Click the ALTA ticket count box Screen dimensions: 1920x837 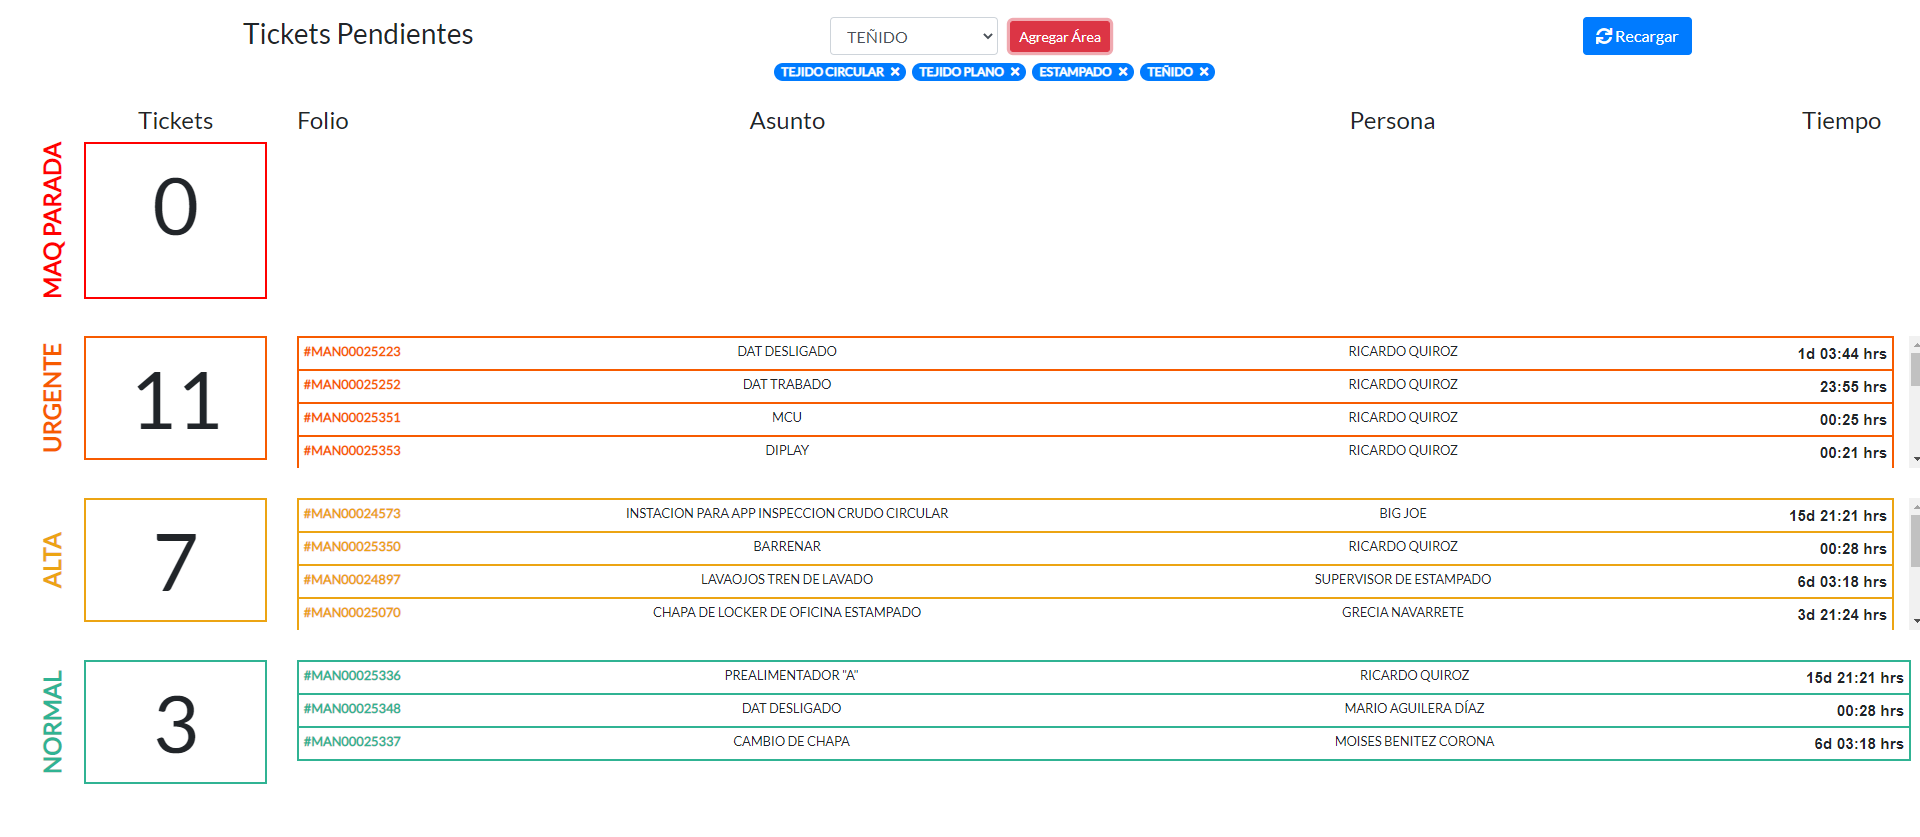pos(176,560)
